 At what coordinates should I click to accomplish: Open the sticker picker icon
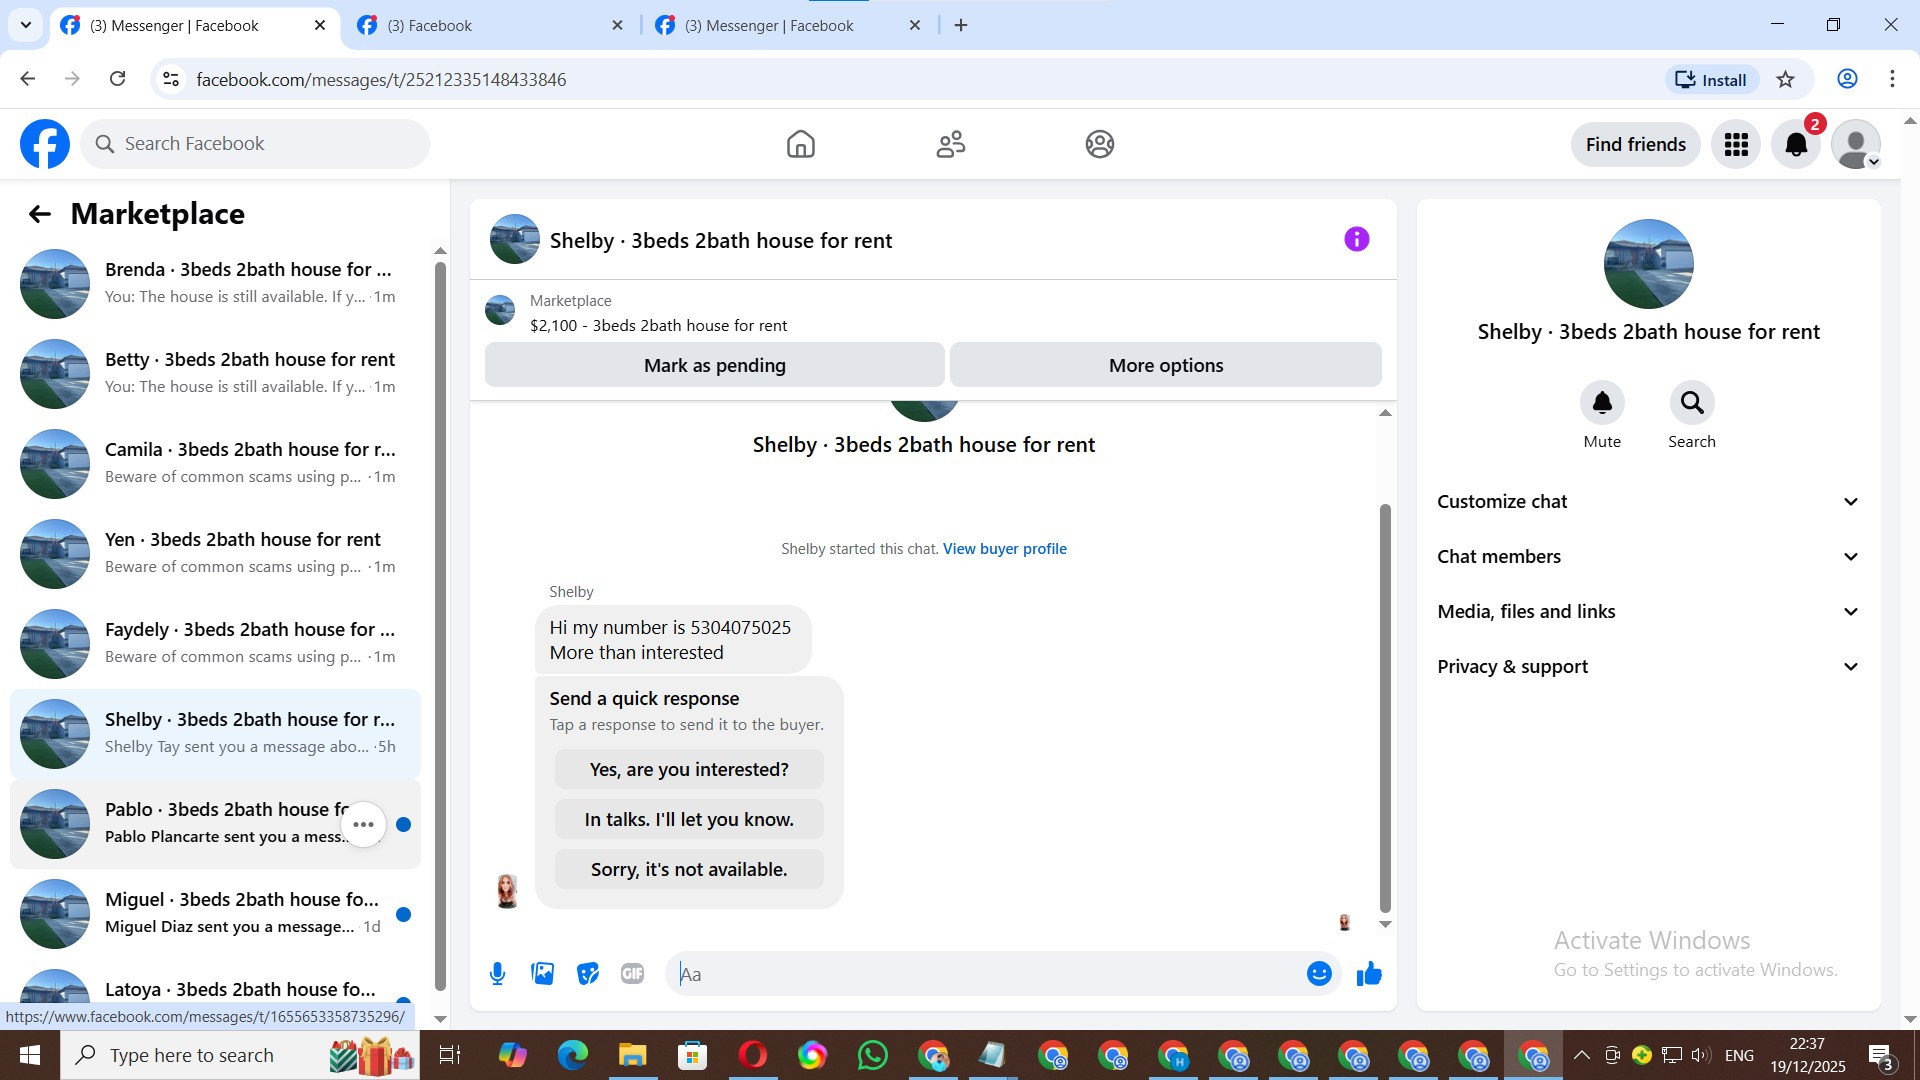(x=587, y=973)
